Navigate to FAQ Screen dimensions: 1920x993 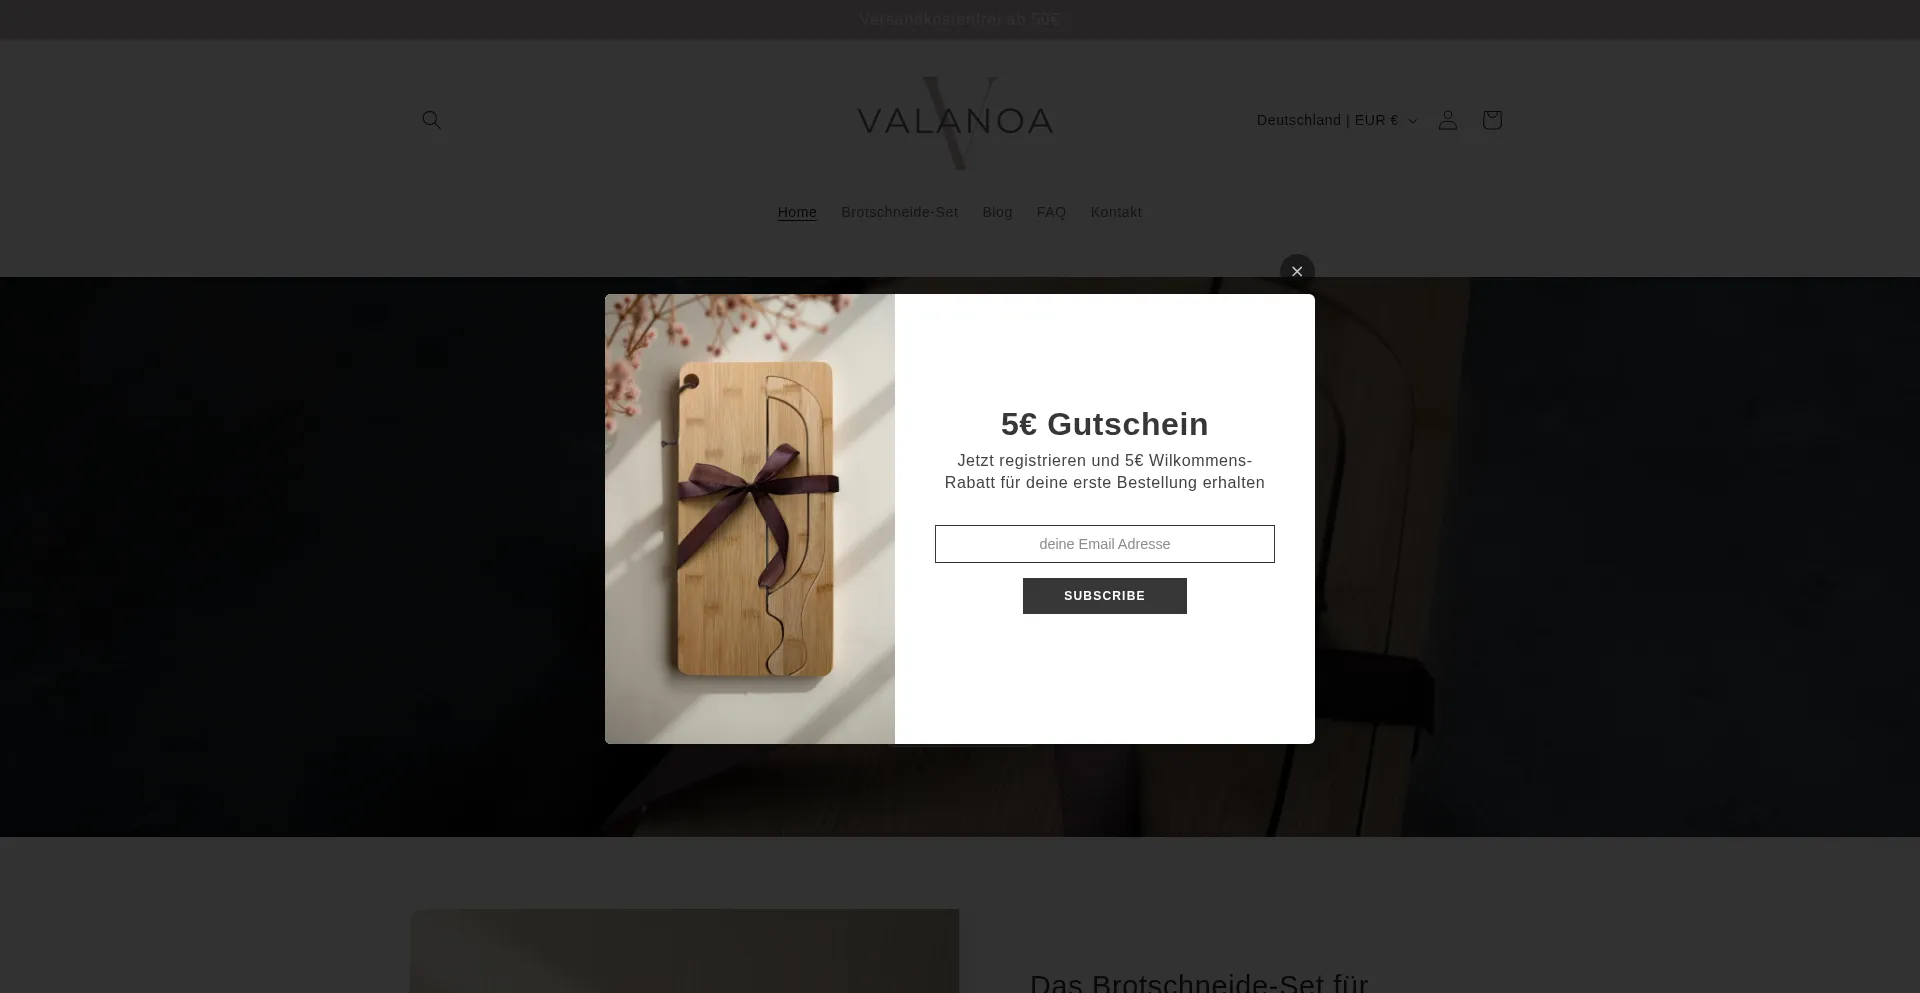[1051, 212]
